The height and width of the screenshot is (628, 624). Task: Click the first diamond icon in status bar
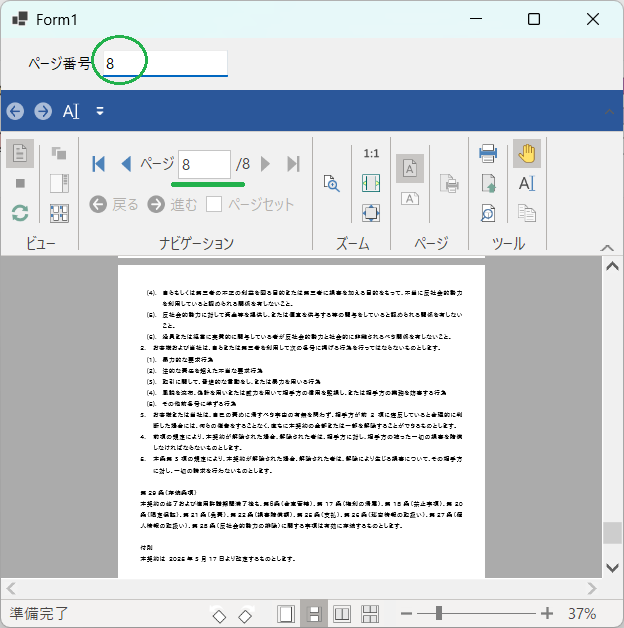click(219, 616)
